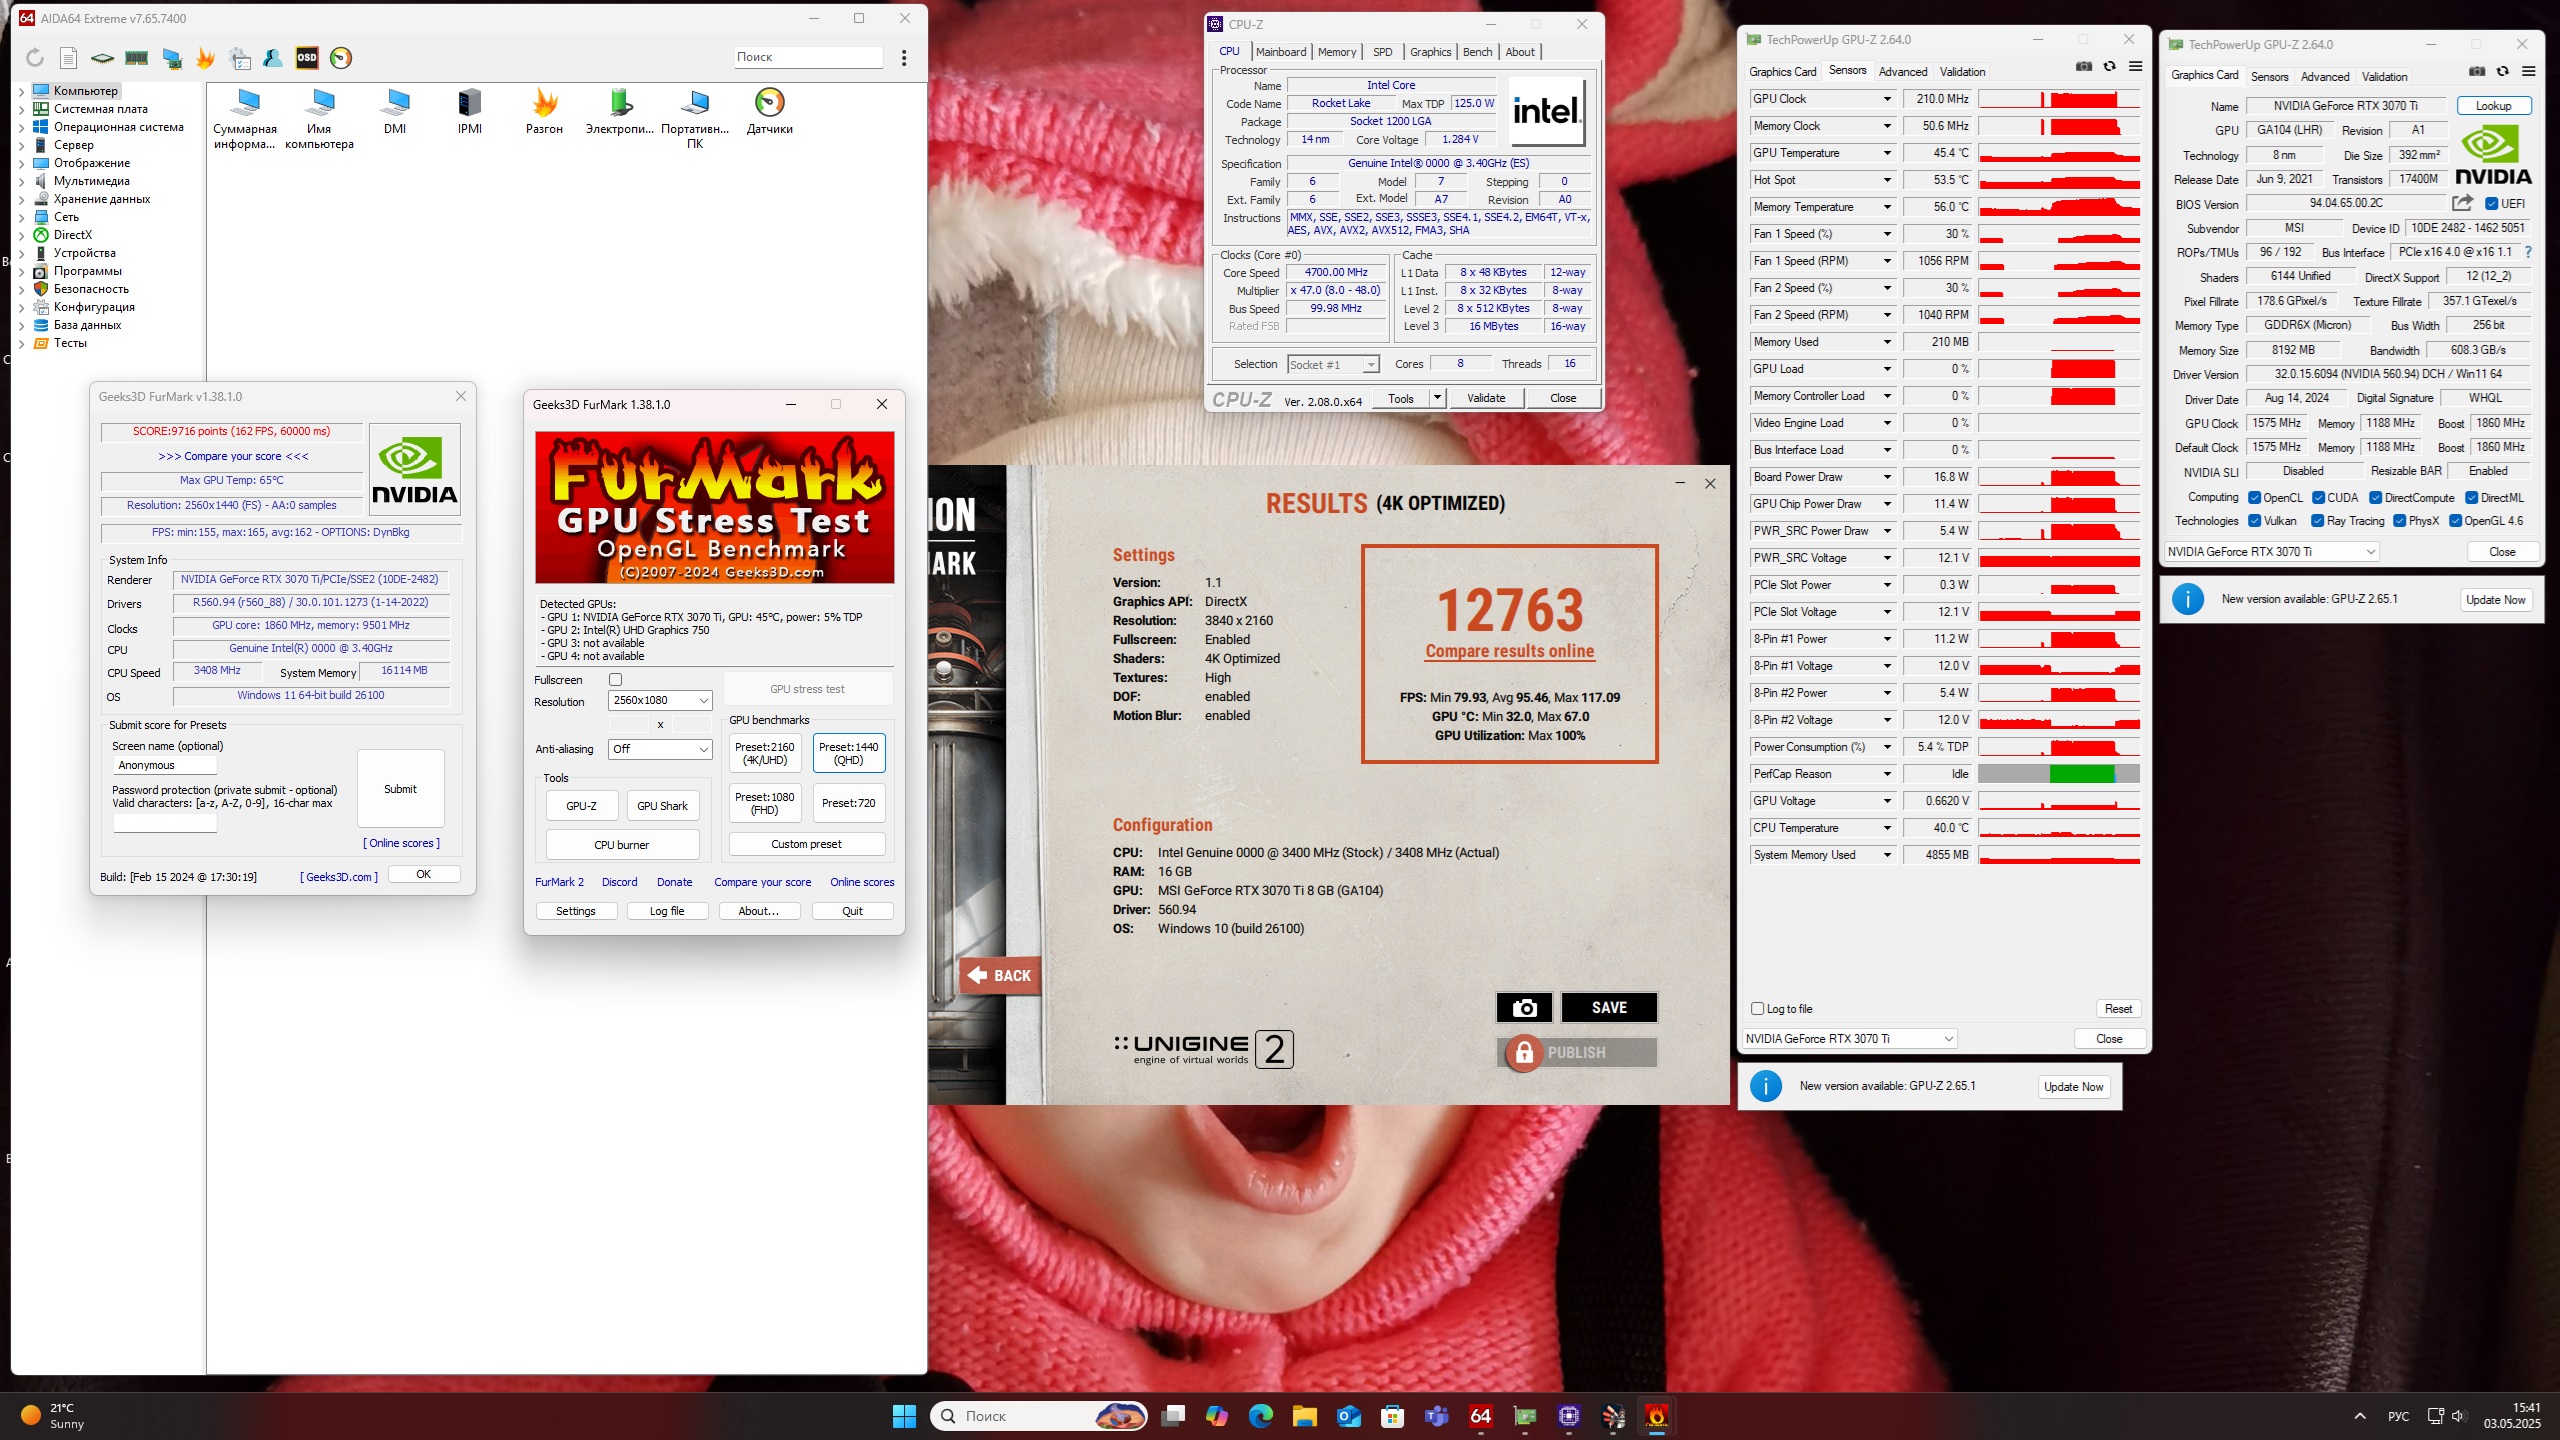Open the AIDA64 report icon
Image resolution: width=2560 pixels, height=1440 pixels.
[x=68, y=58]
